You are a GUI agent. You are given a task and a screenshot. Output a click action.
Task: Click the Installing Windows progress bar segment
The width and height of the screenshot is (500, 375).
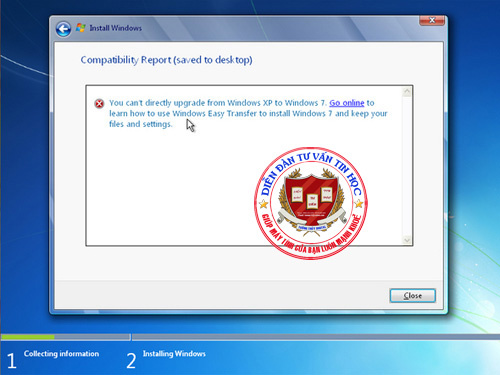click(x=316, y=337)
